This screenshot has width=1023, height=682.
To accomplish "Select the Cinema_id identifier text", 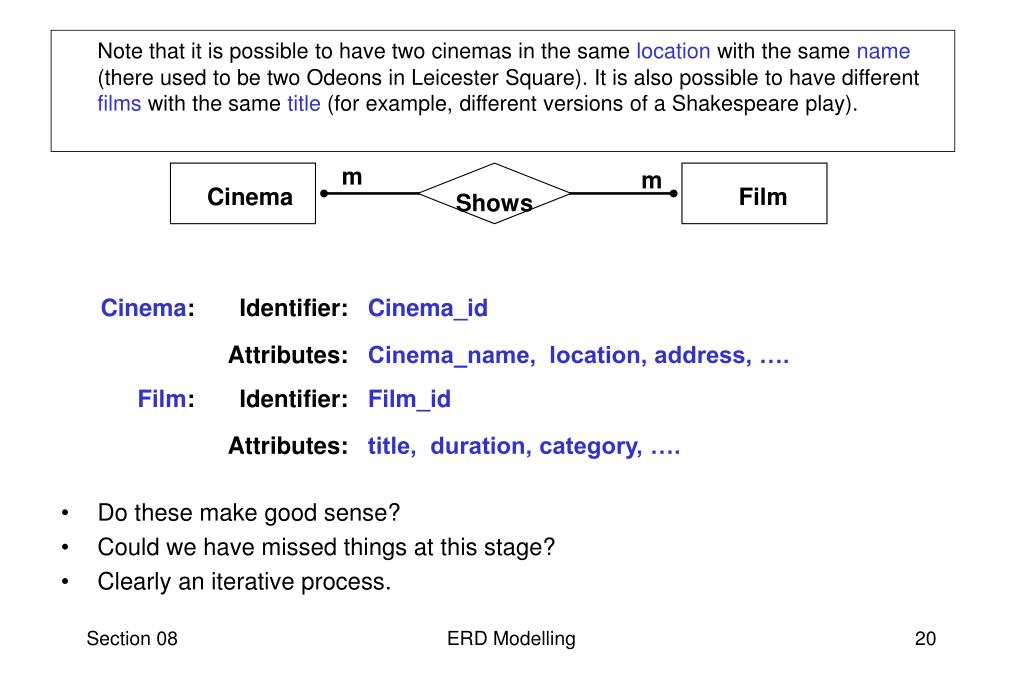I will coord(427,308).
